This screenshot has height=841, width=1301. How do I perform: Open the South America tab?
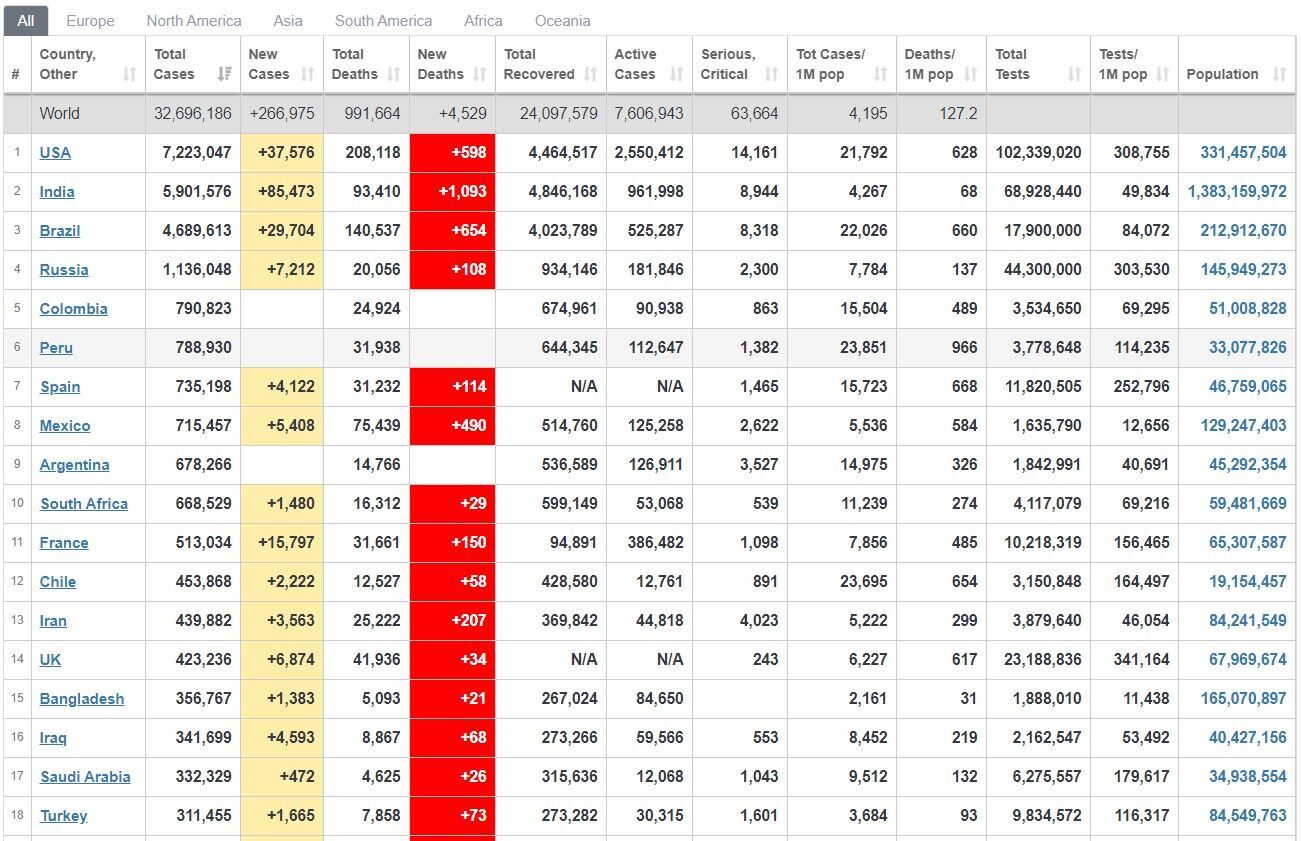point(383,20)
